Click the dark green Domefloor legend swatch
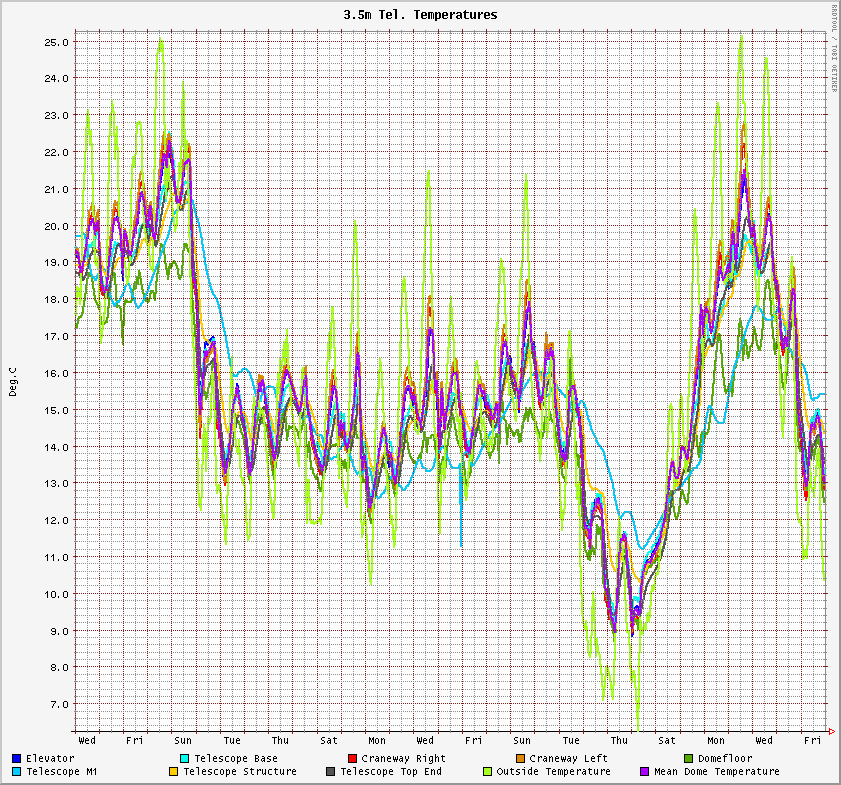 (688, 759)
